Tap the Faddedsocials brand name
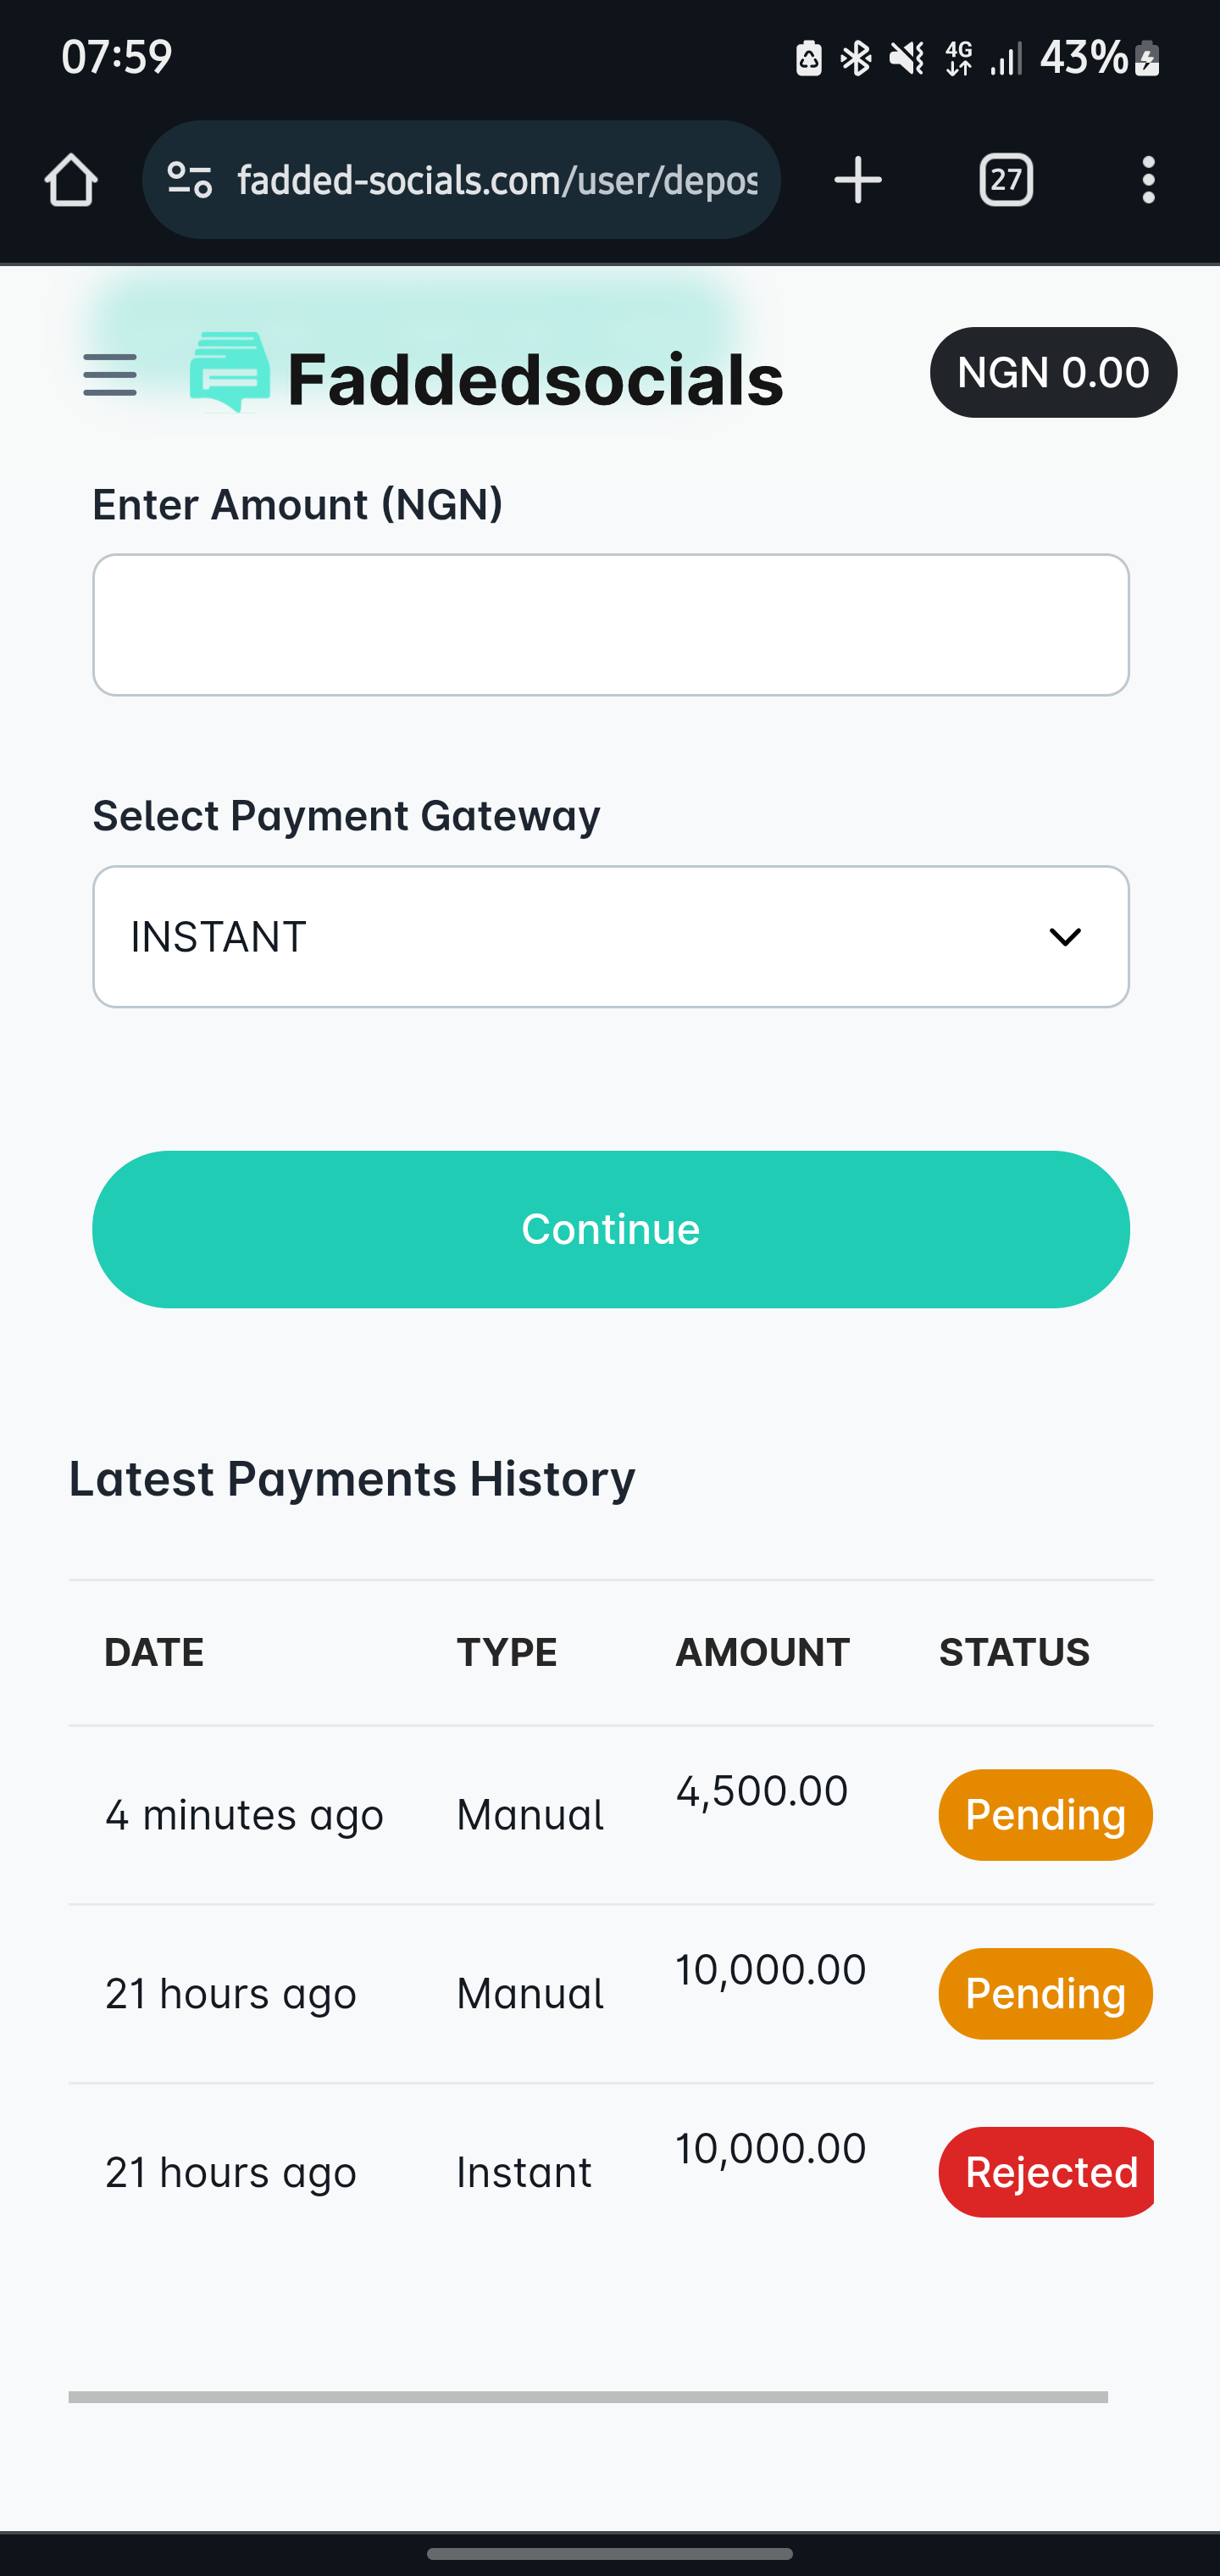 tap(535, 380)
